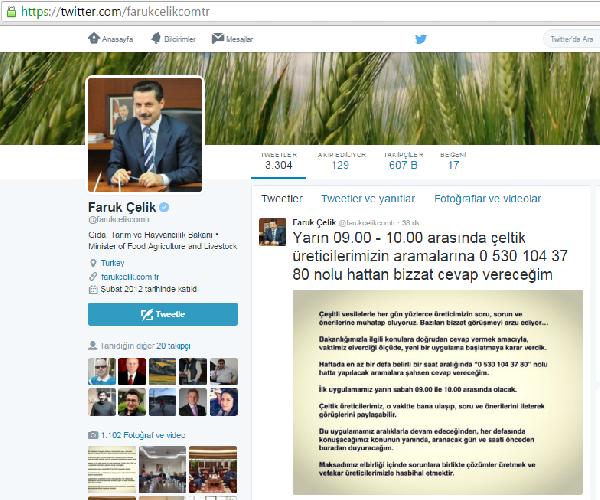The image size is (600, 500).
Task: Click the location pin icon beside Turkey
Action: click(x=93, y=263)
